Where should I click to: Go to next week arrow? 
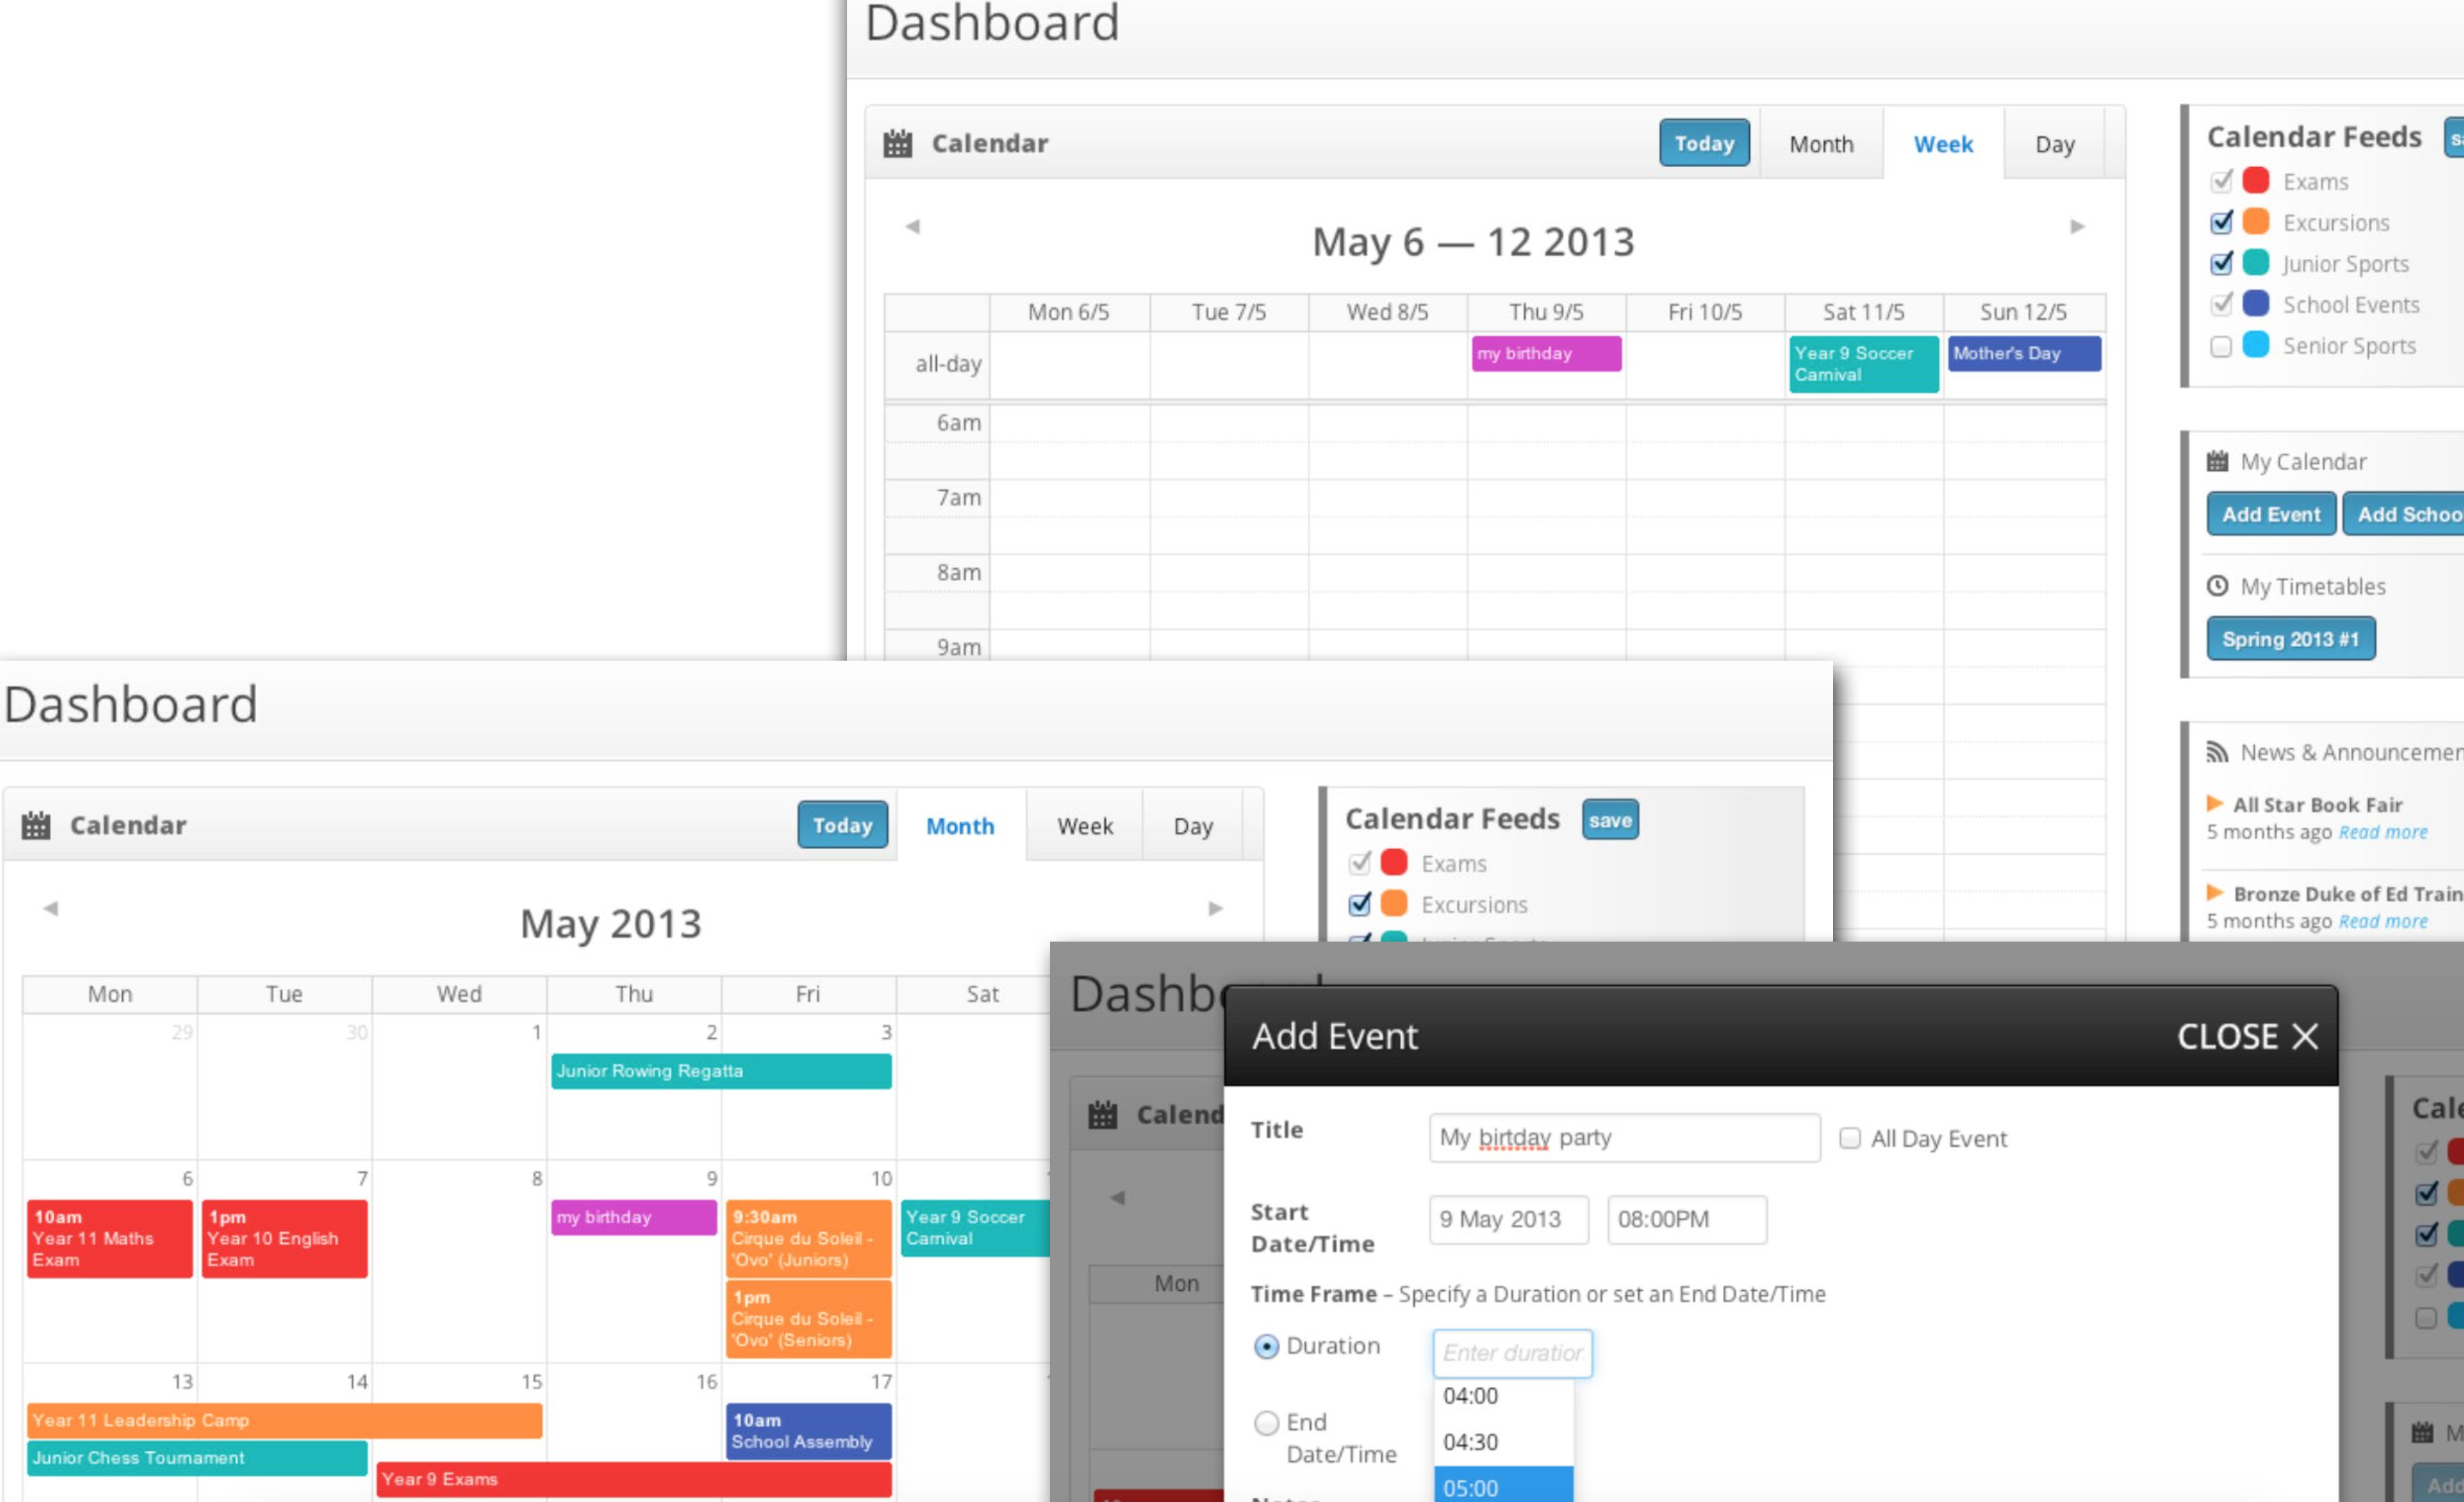coord(2077,227)
